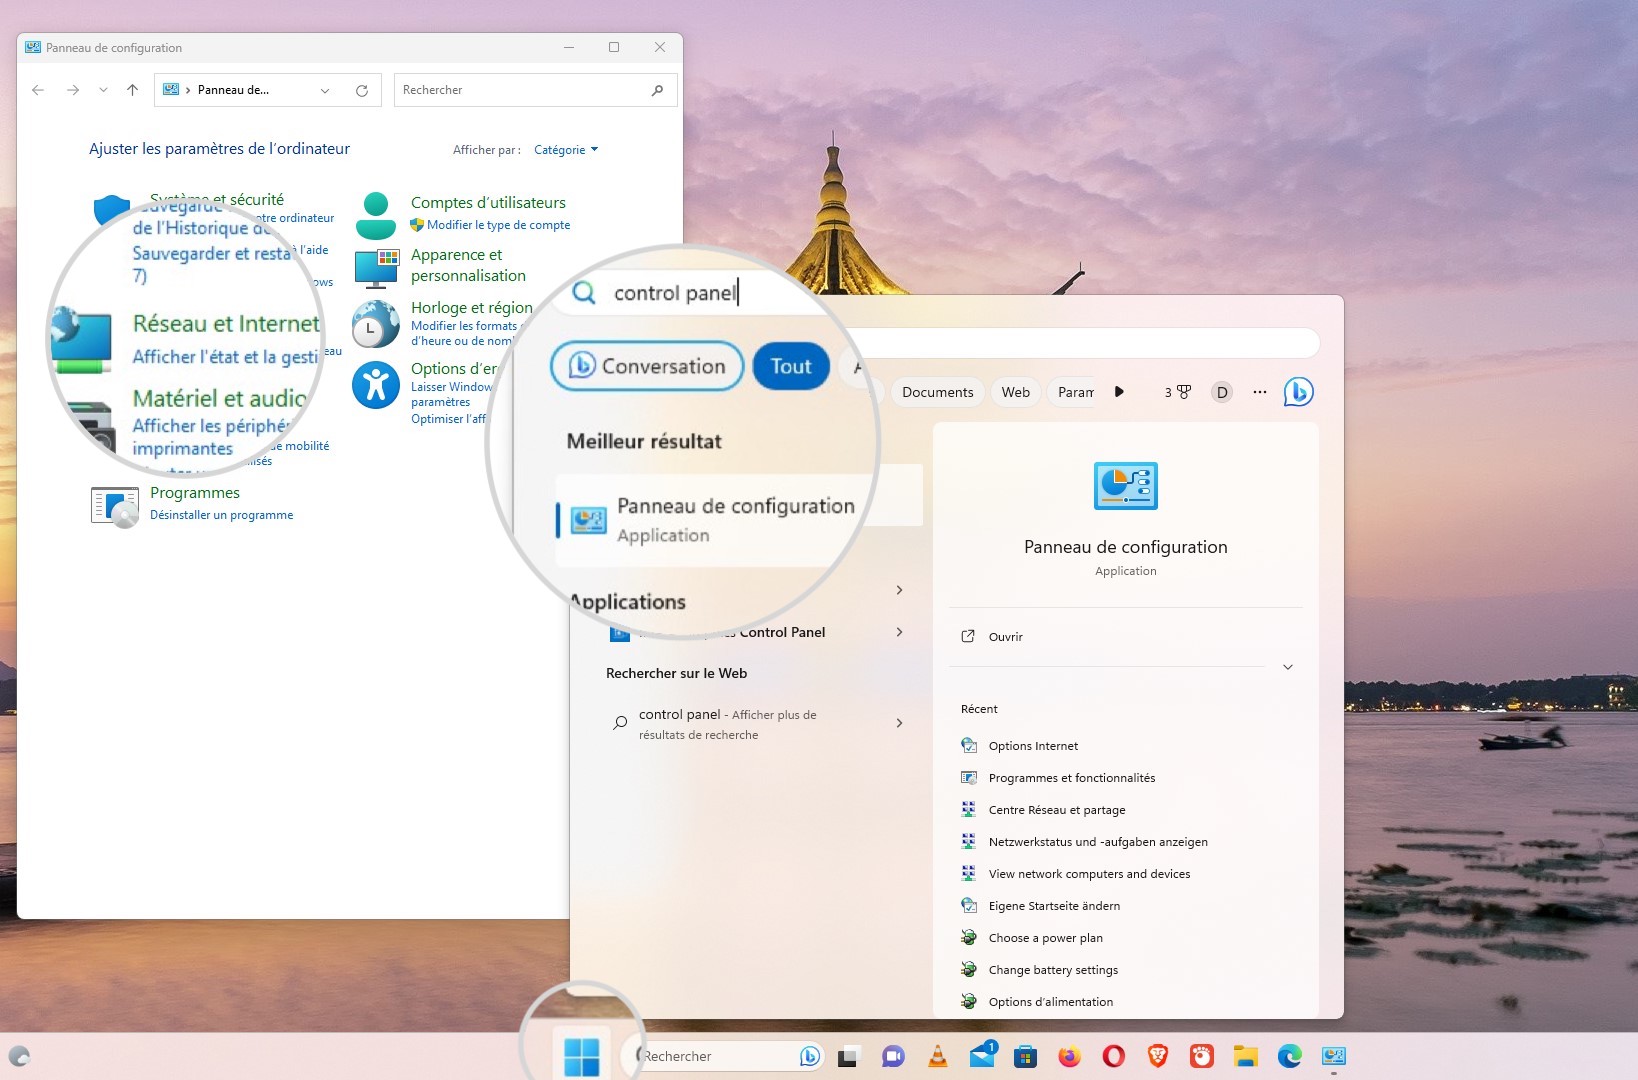The width and height of the screenshot is (1638, 1080).
Task: Open Modifier le type de compte
Action: [498, 225]
